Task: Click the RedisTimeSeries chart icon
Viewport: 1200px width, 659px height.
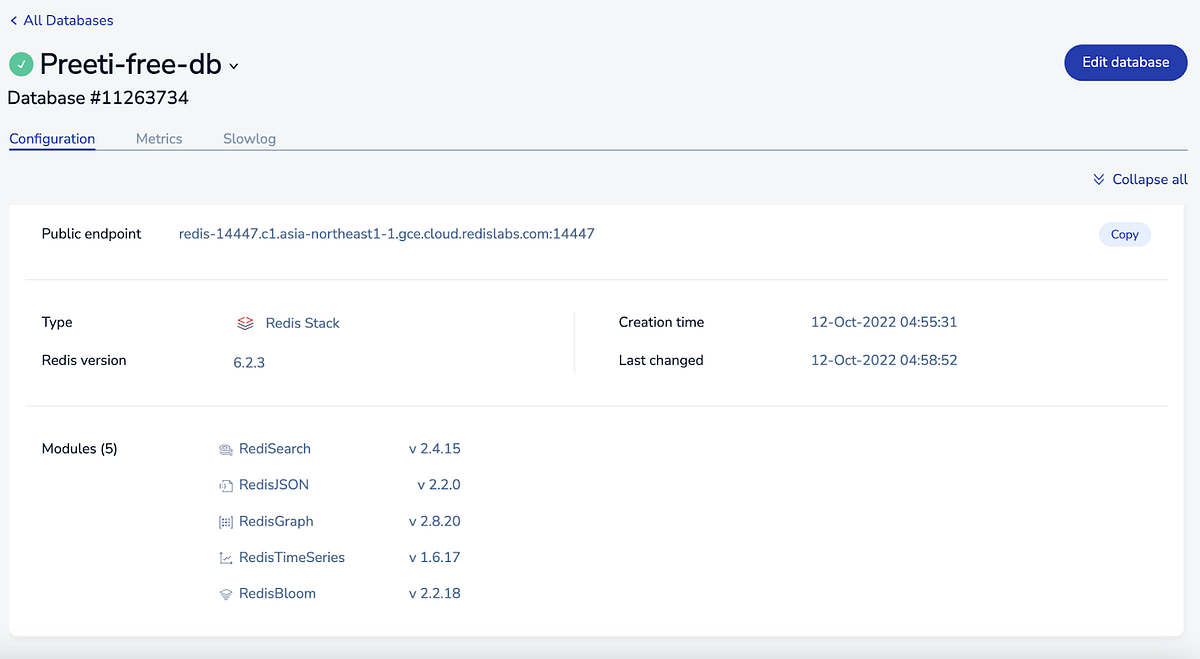Action: (x=225, y=557)
